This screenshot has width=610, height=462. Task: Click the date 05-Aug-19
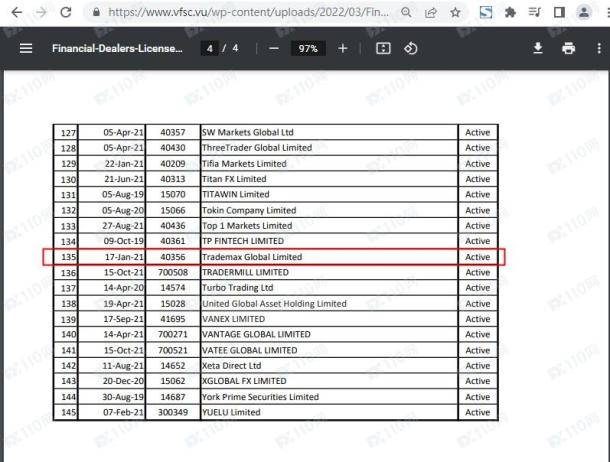click(123, 194)
